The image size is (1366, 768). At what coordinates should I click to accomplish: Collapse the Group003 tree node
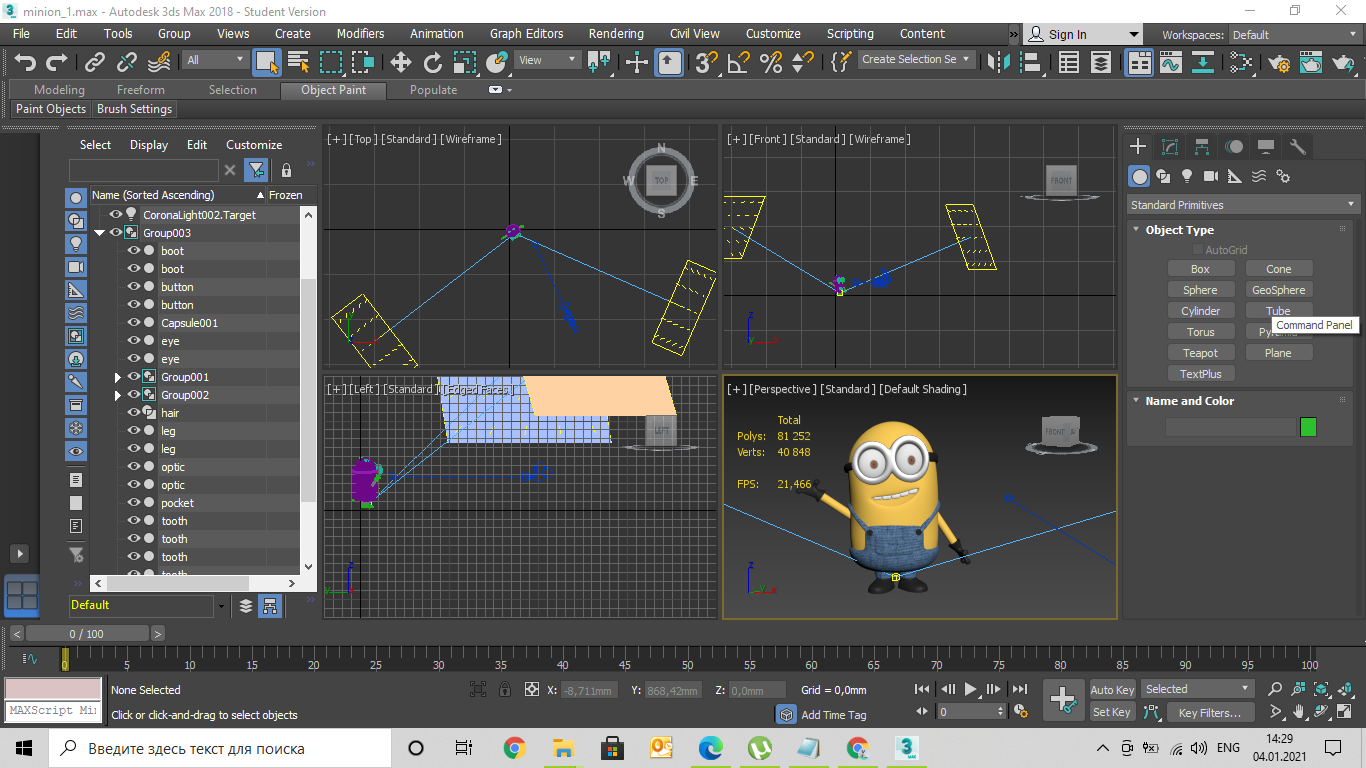coord(100,233)
